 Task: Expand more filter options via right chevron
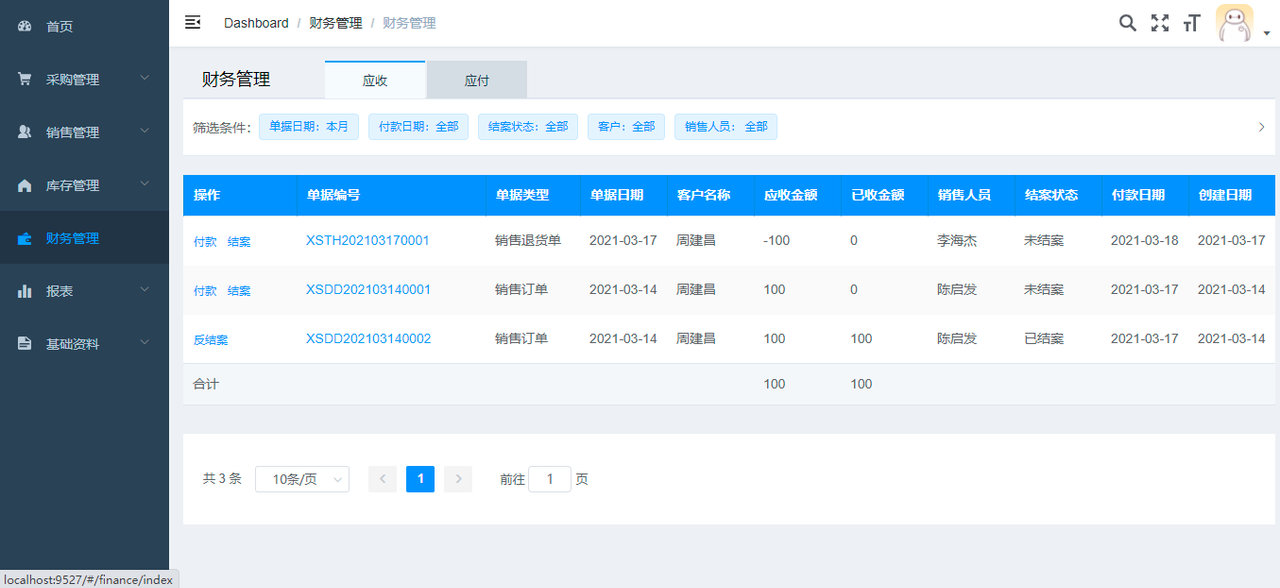[1261, 127]
